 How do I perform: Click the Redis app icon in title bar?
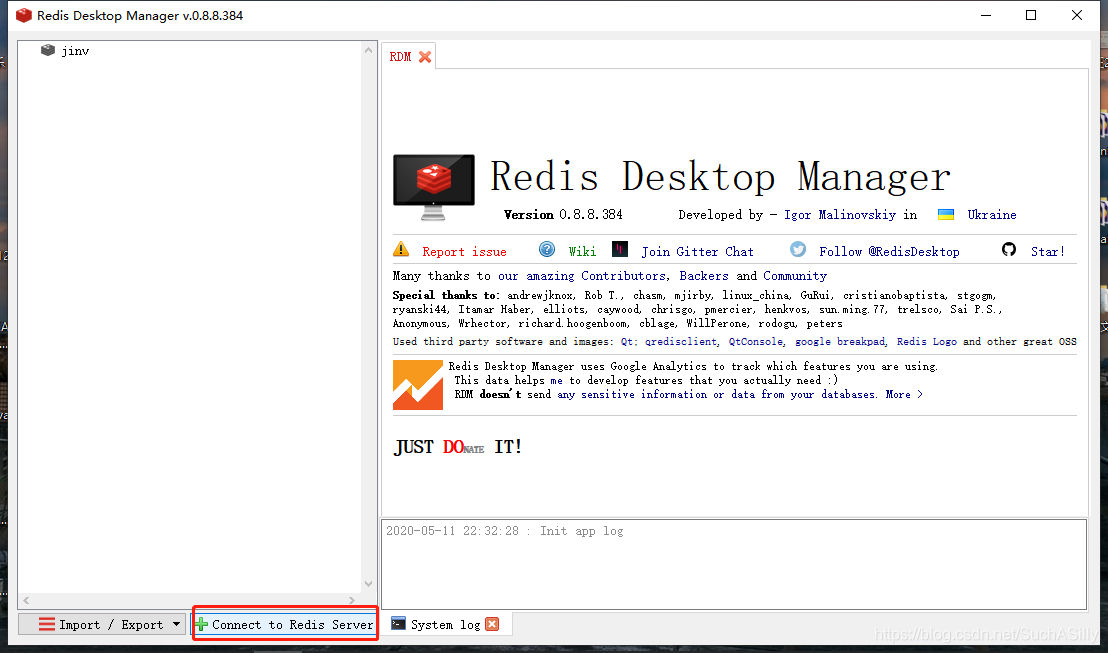[x=23, y=15]
